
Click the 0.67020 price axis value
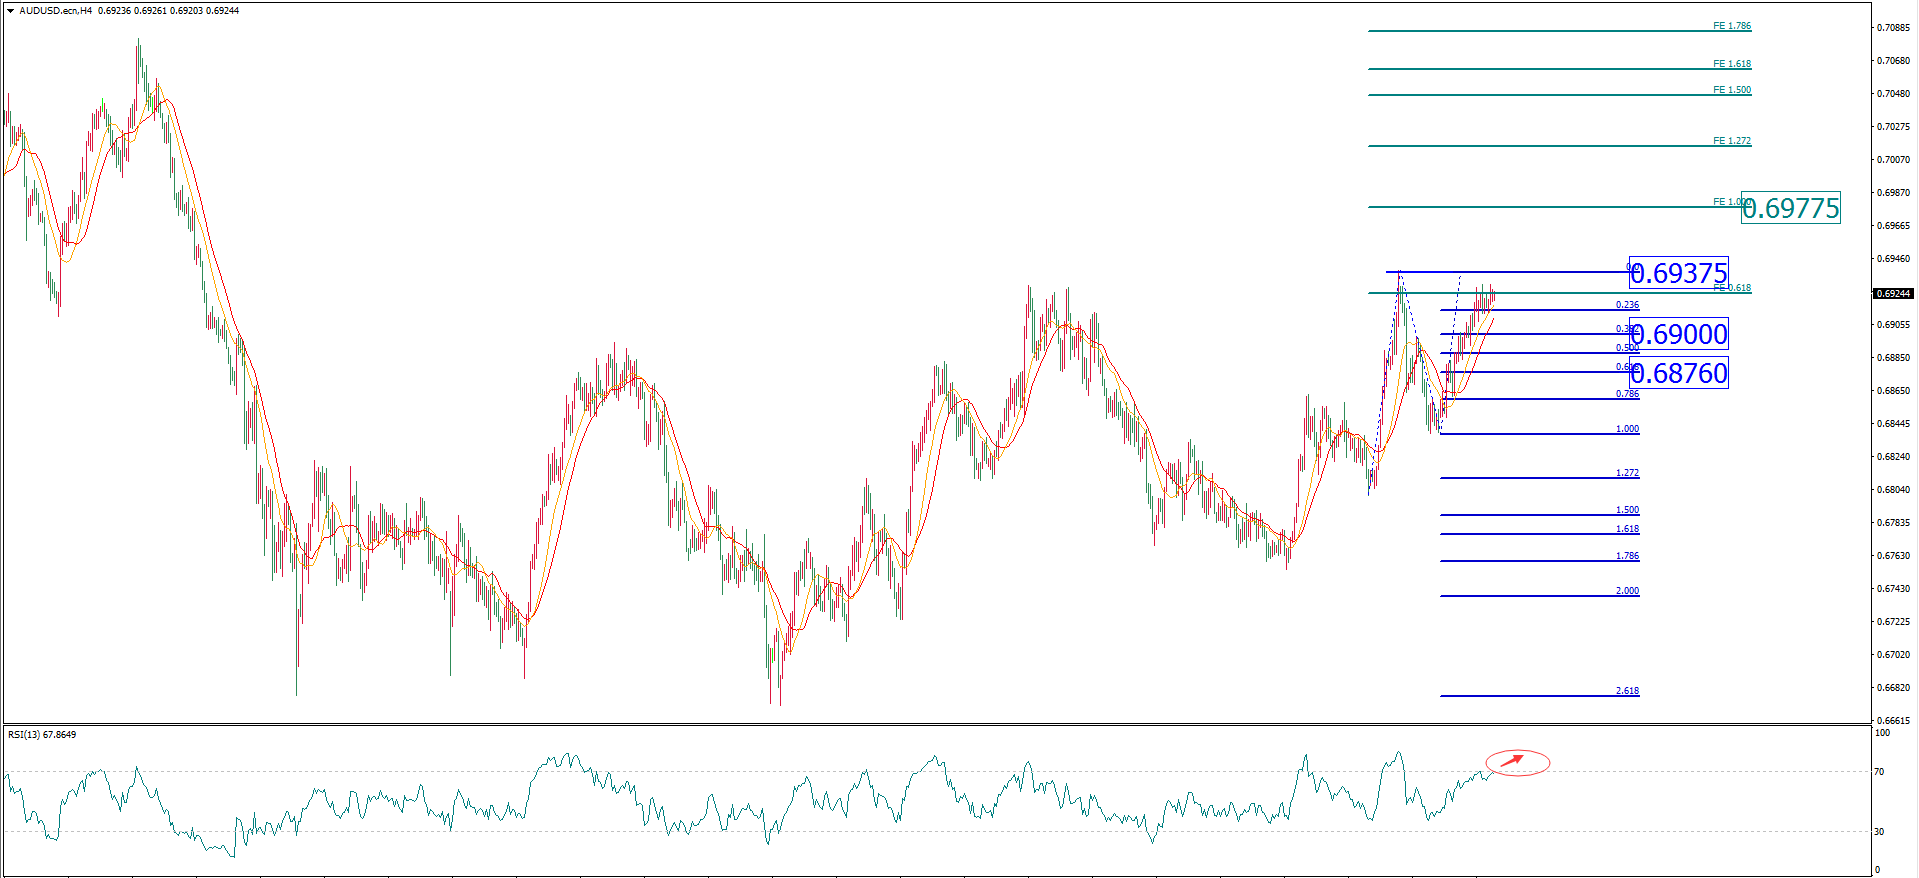tap(1894, 655)
